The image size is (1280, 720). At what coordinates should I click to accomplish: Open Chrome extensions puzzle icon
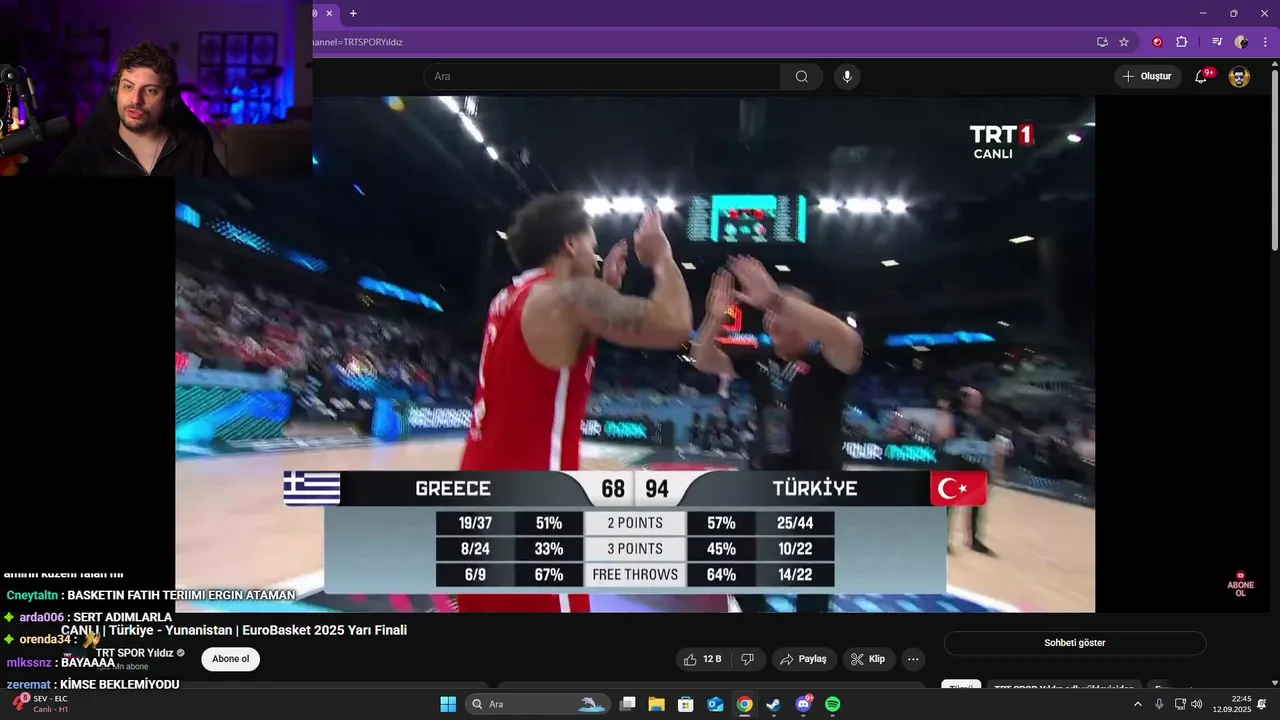click(x=1181, y=42)
